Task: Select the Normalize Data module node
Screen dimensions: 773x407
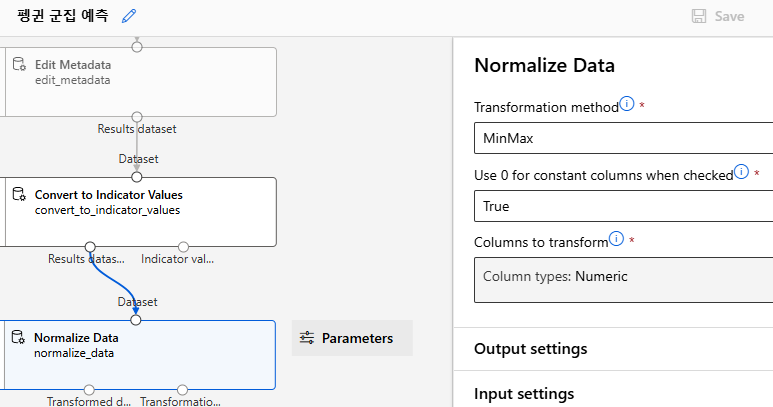Action: point(140,355)
